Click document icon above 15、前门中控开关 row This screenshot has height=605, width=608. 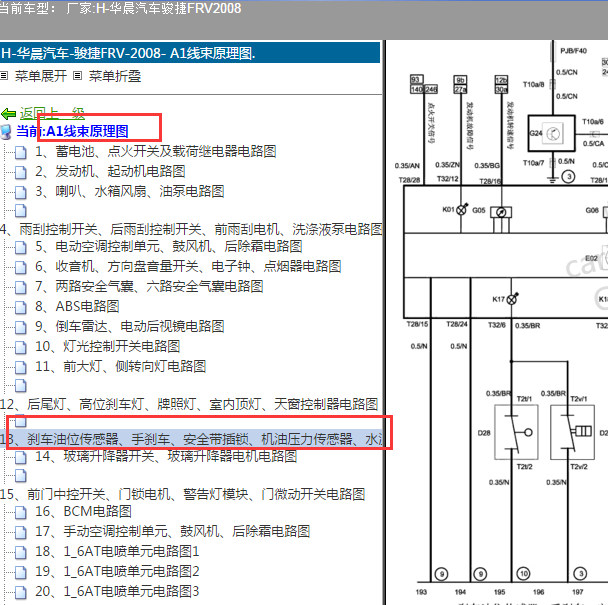click(x=21, y=475)
